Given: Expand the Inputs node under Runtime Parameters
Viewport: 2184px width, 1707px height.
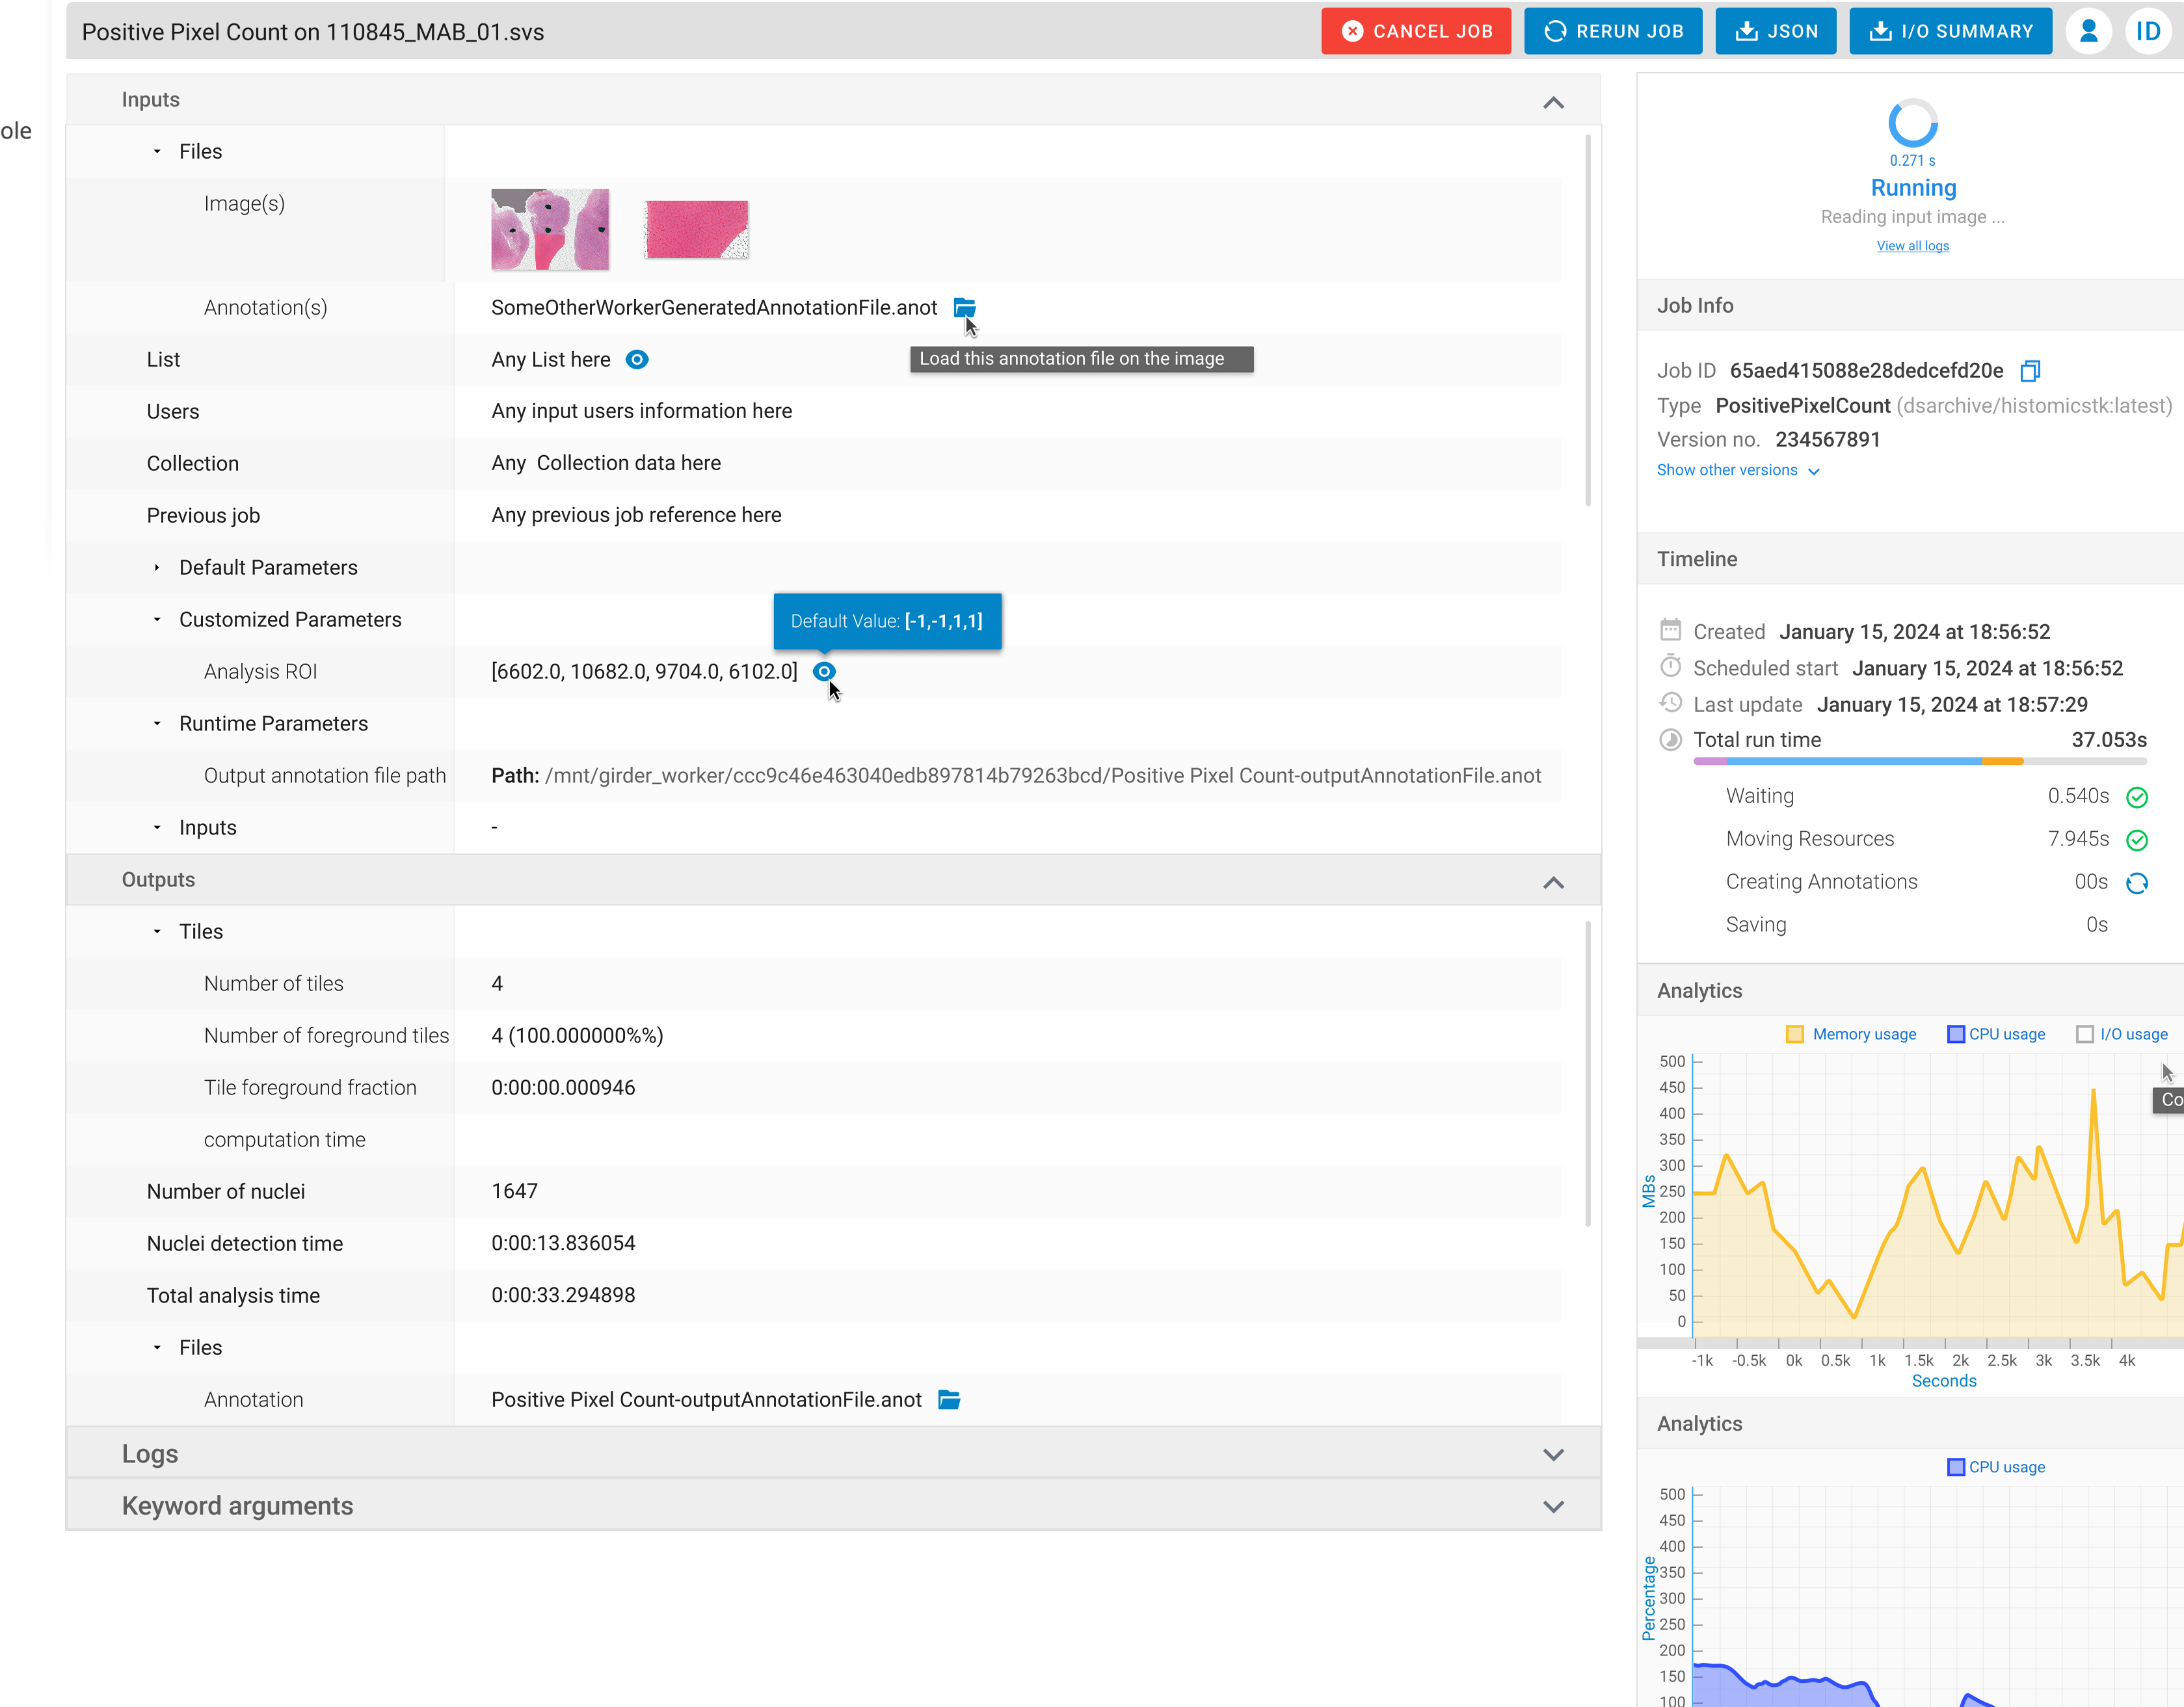Looking at the screenshot, I should (157, 827).
